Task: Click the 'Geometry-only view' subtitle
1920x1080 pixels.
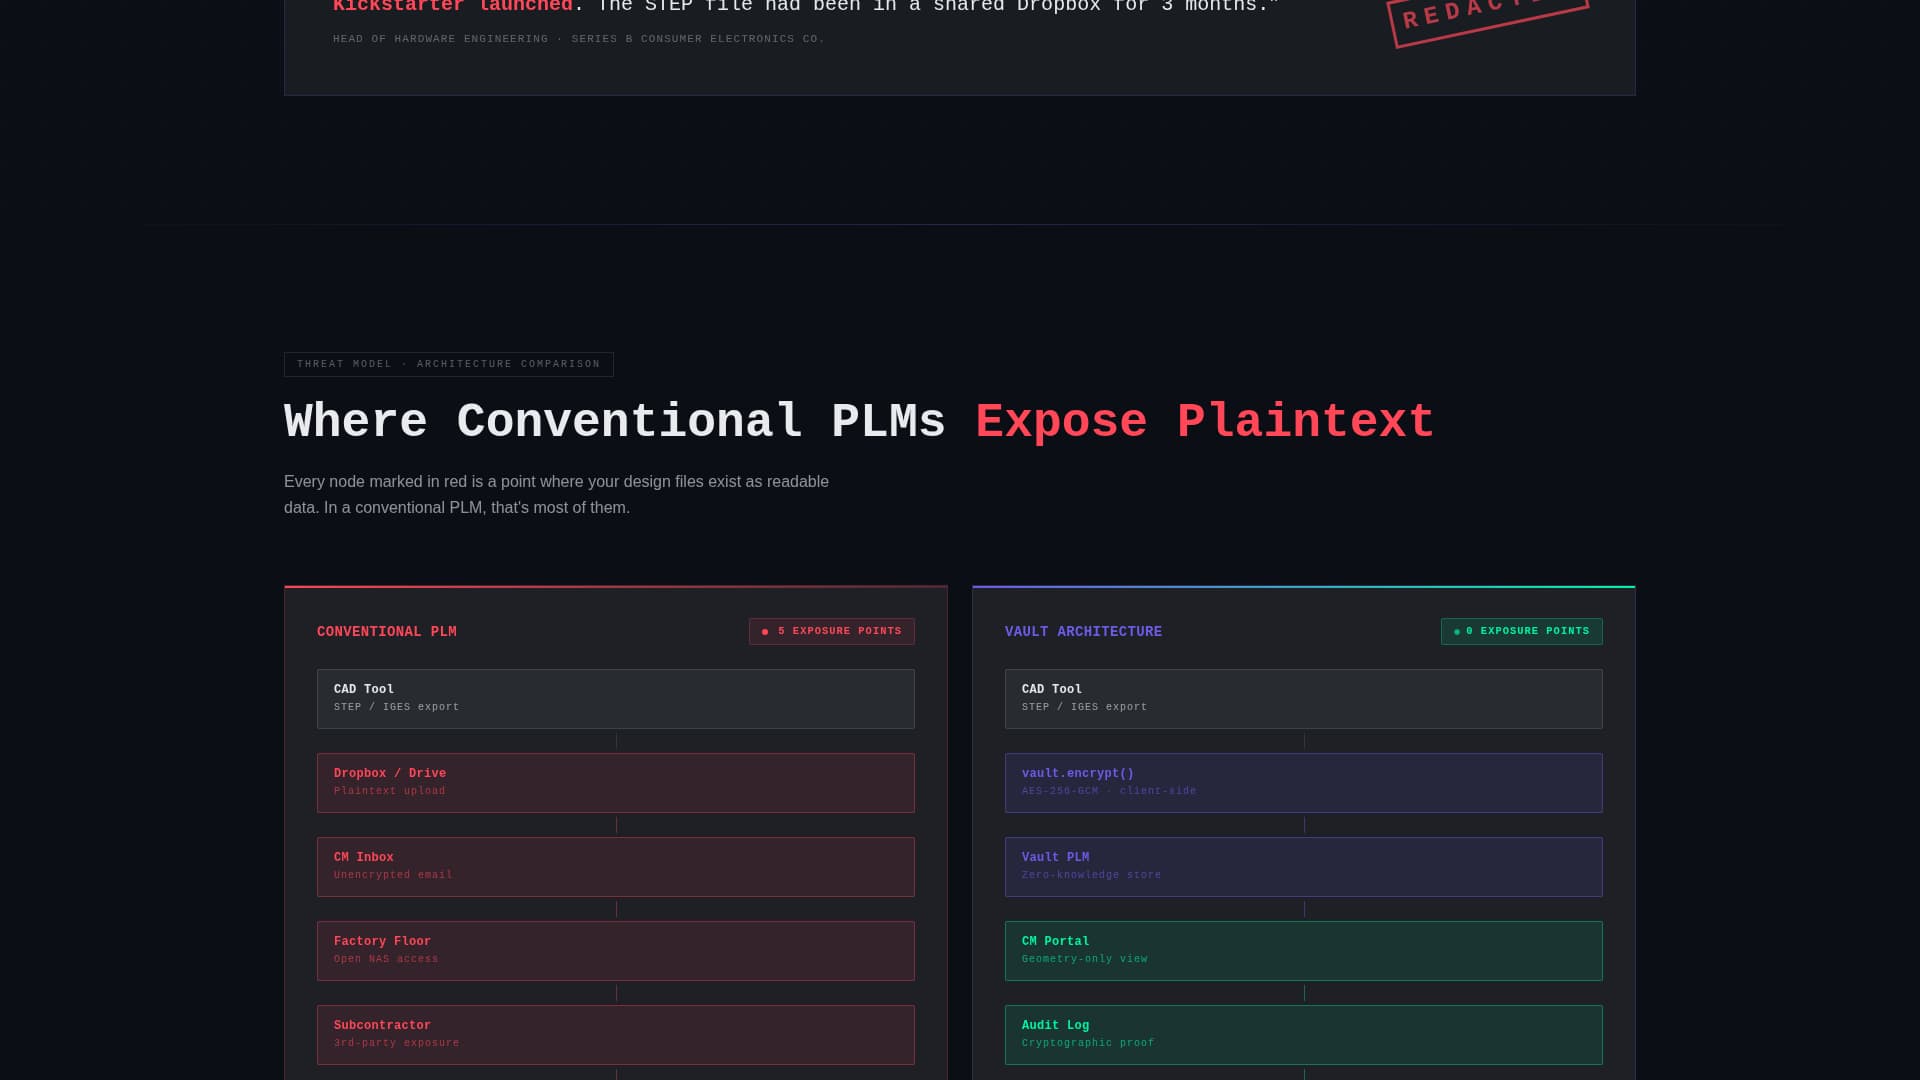Action: tap(1085, 959)
